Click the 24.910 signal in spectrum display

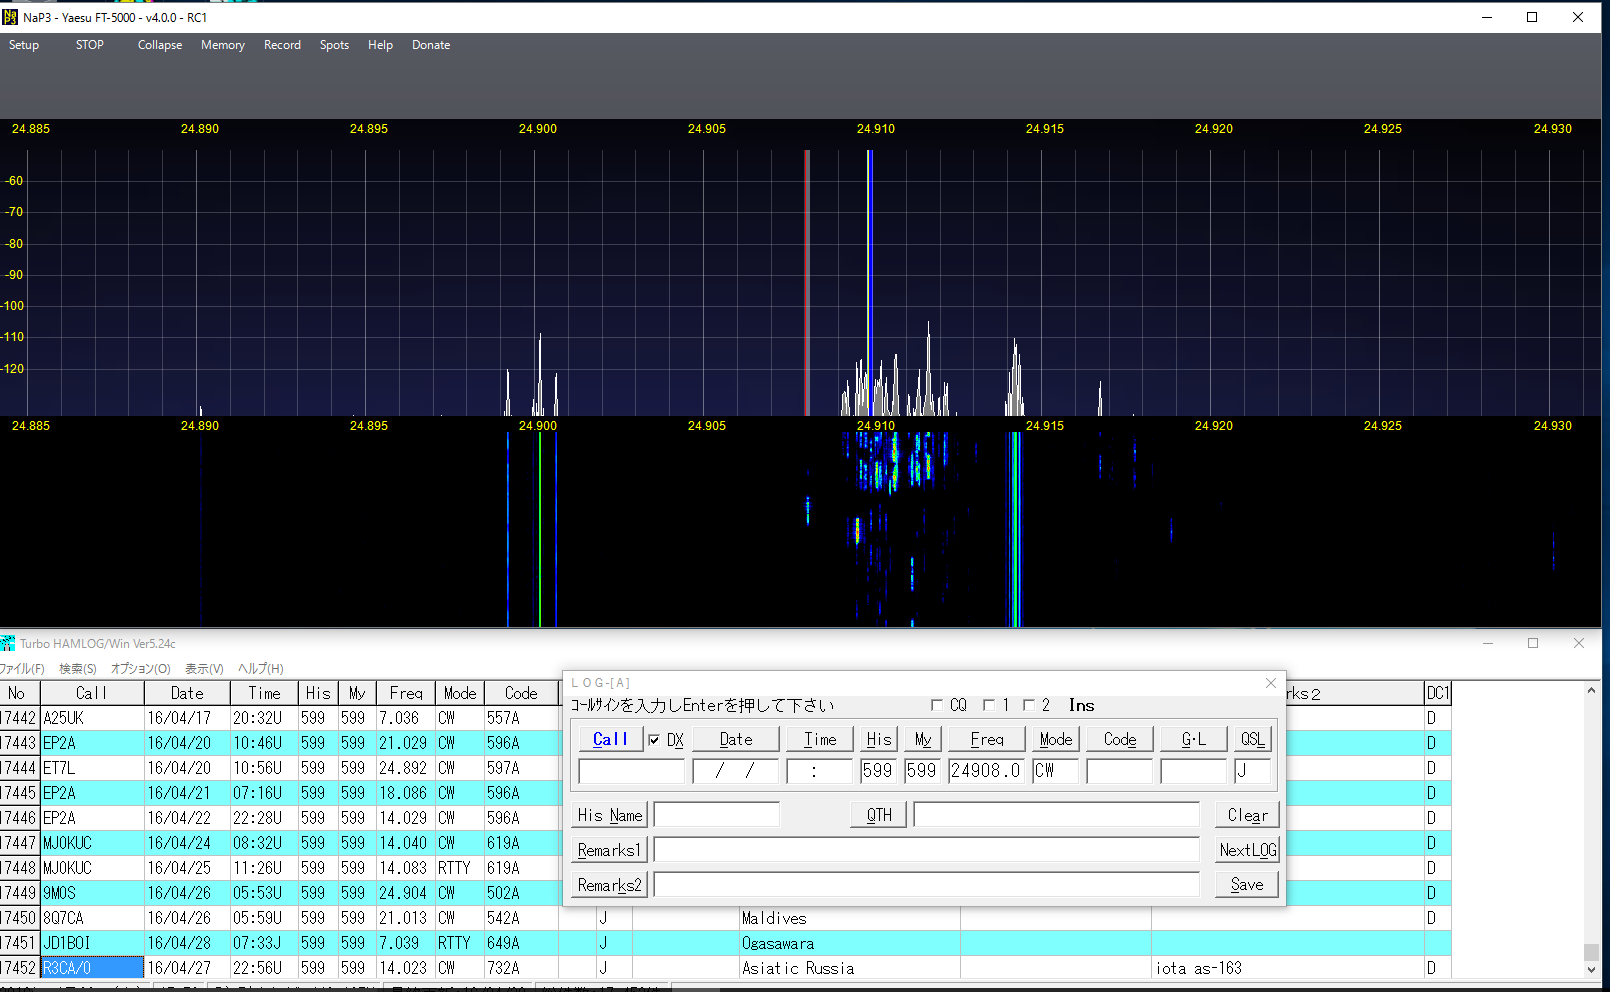[870, 282]
